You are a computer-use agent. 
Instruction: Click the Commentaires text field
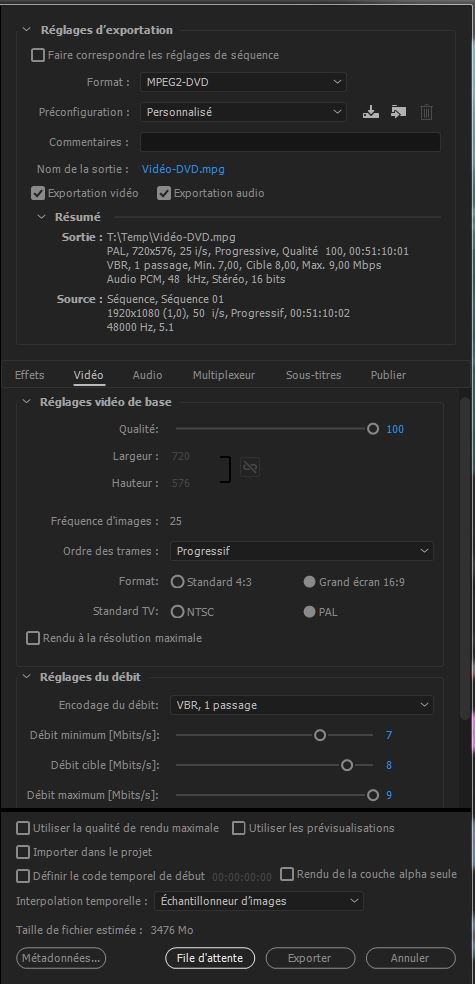(291, 142)
